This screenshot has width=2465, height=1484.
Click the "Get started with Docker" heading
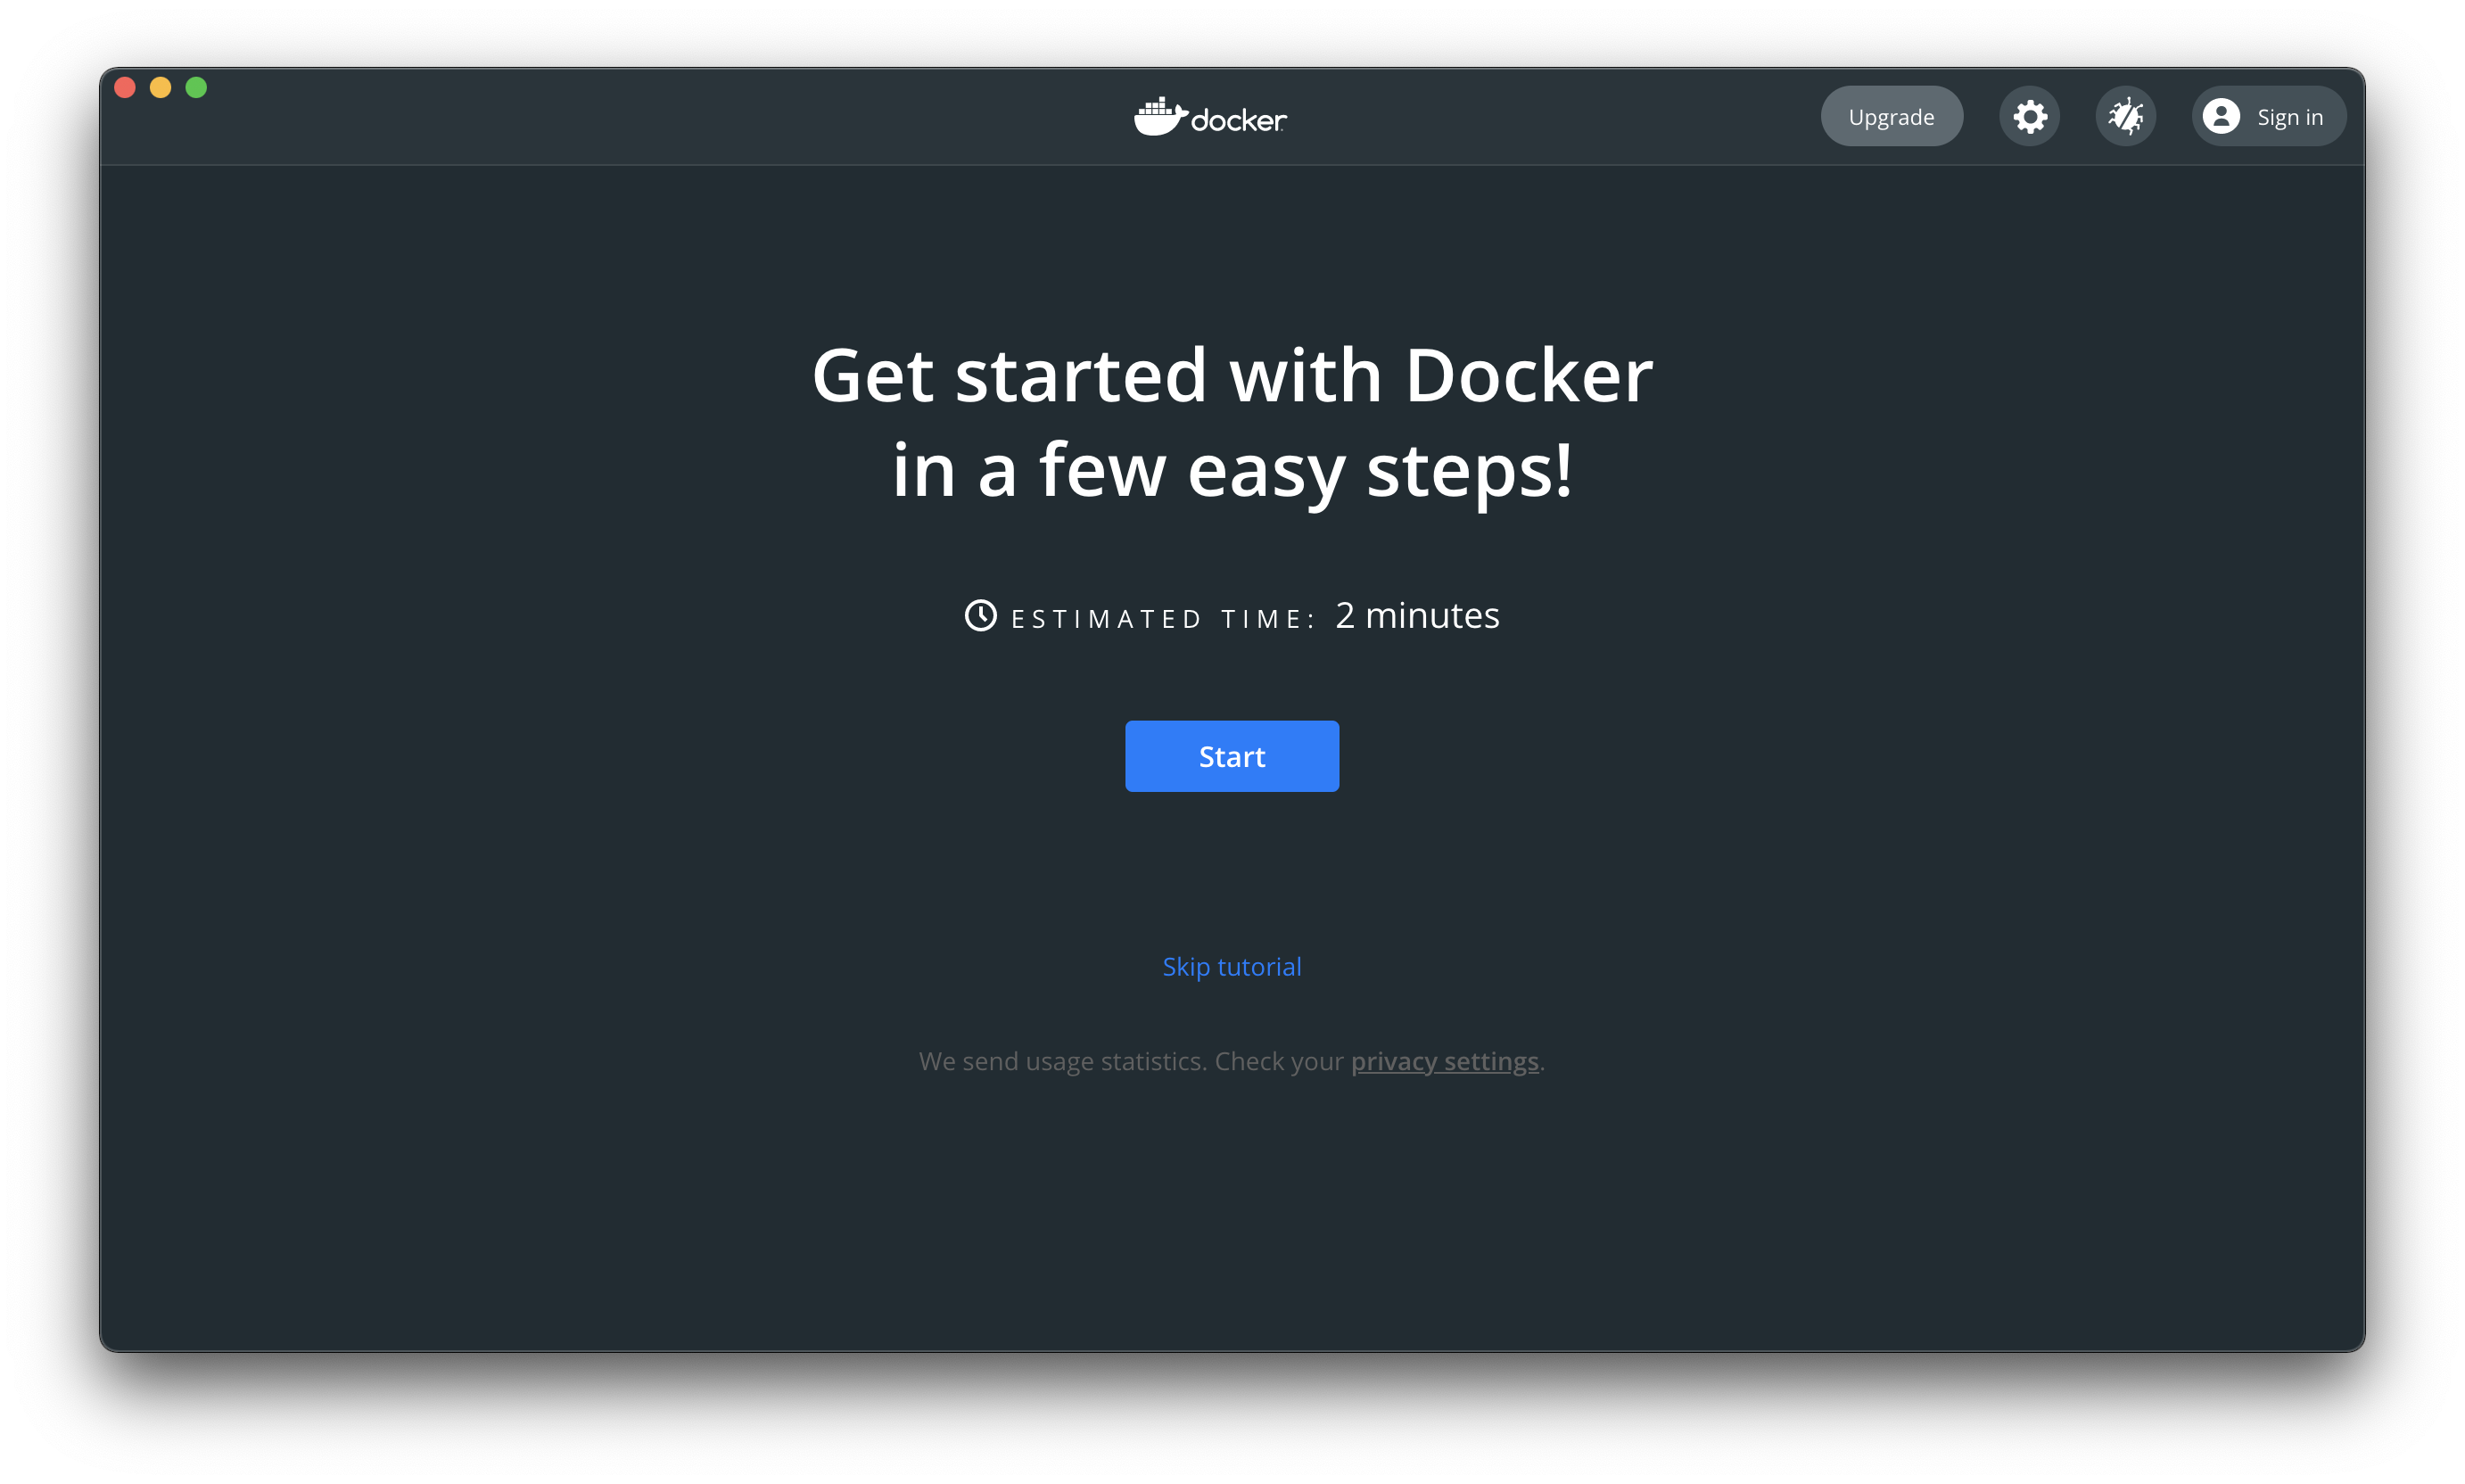(x=1231, y=375)
